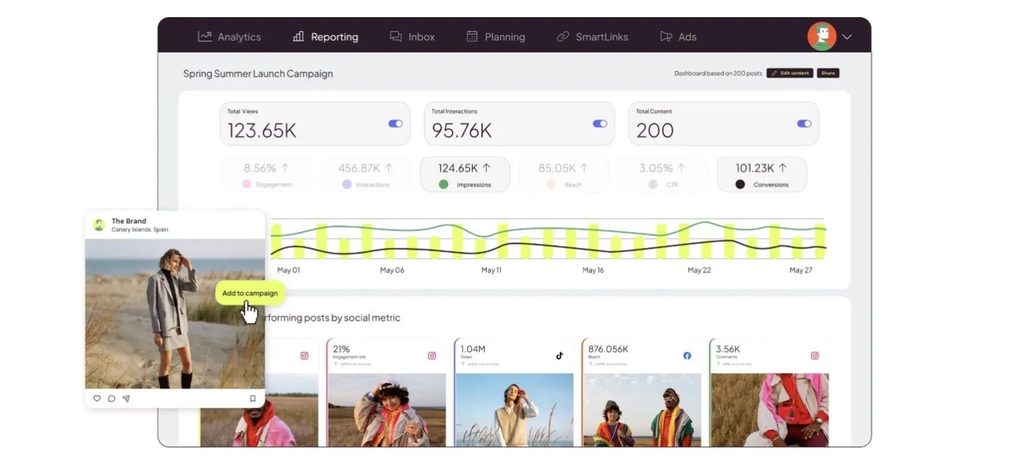The width and height of the screenshot is (1024, 475).
Task: Click the May 11 chart date label
Action: pos(491,270)
